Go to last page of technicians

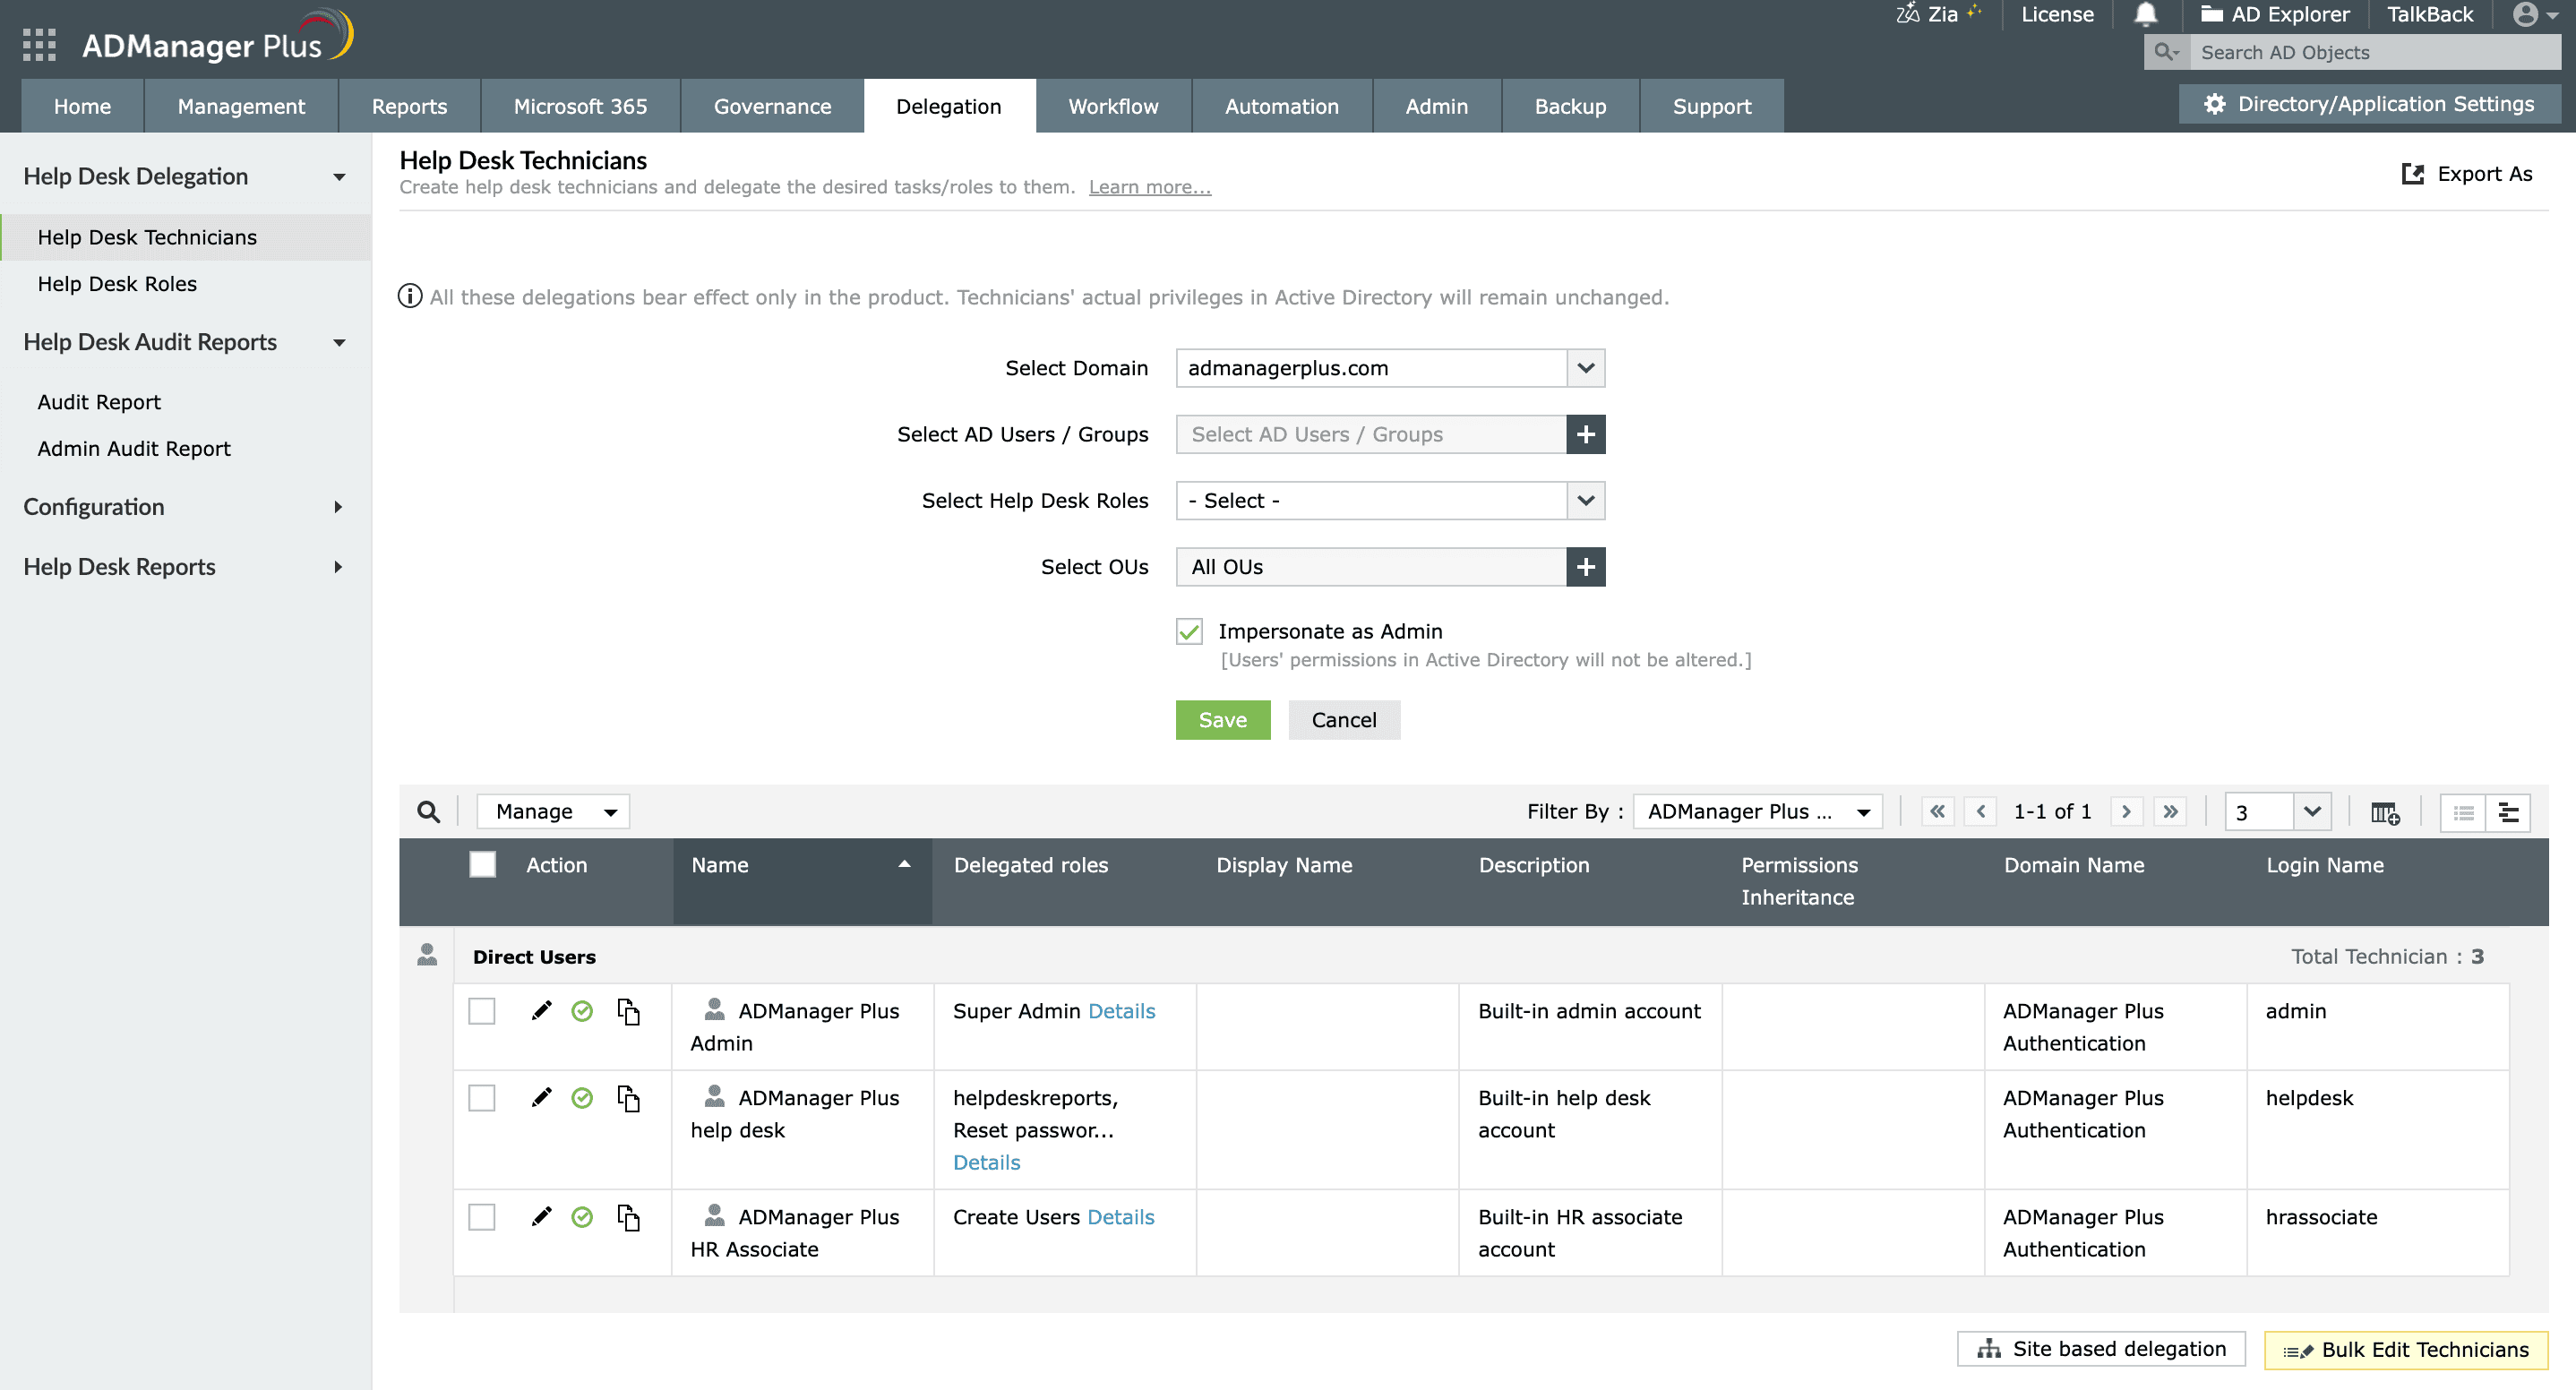(2170, 812)
